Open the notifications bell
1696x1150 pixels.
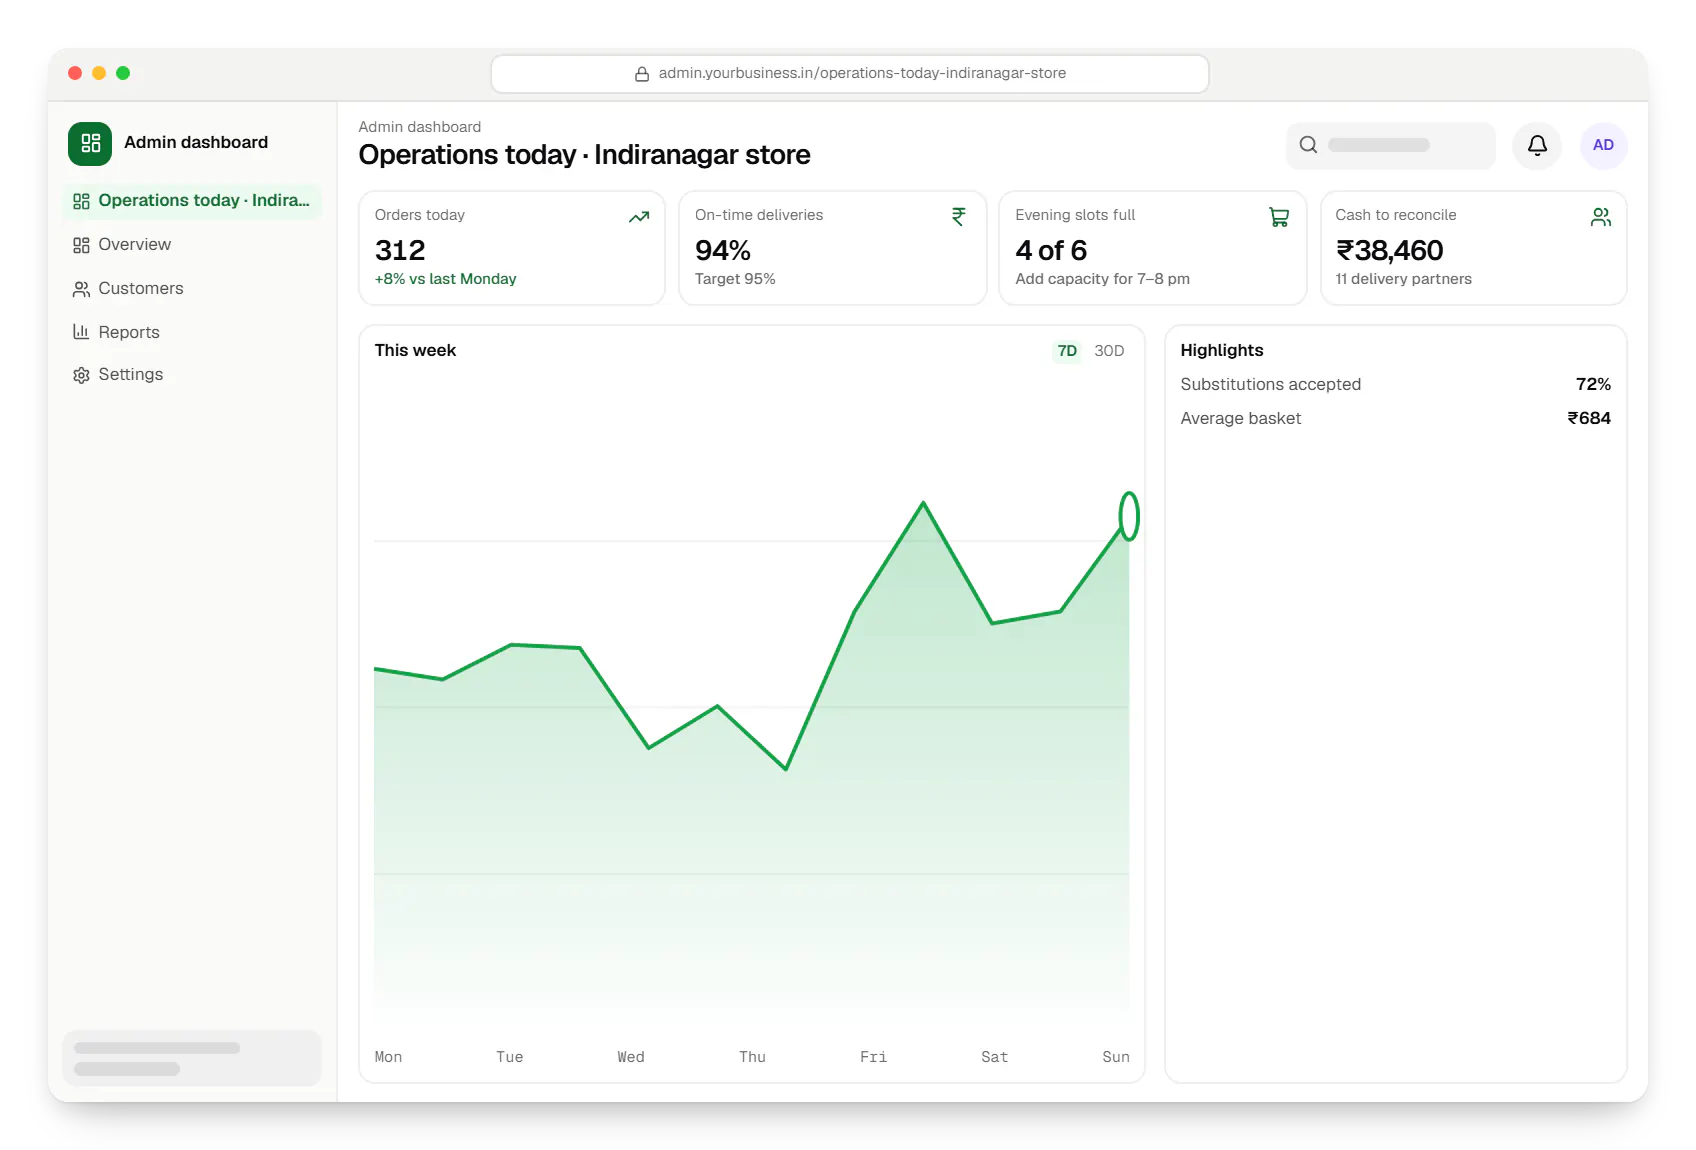click(x=1537, y=145)
